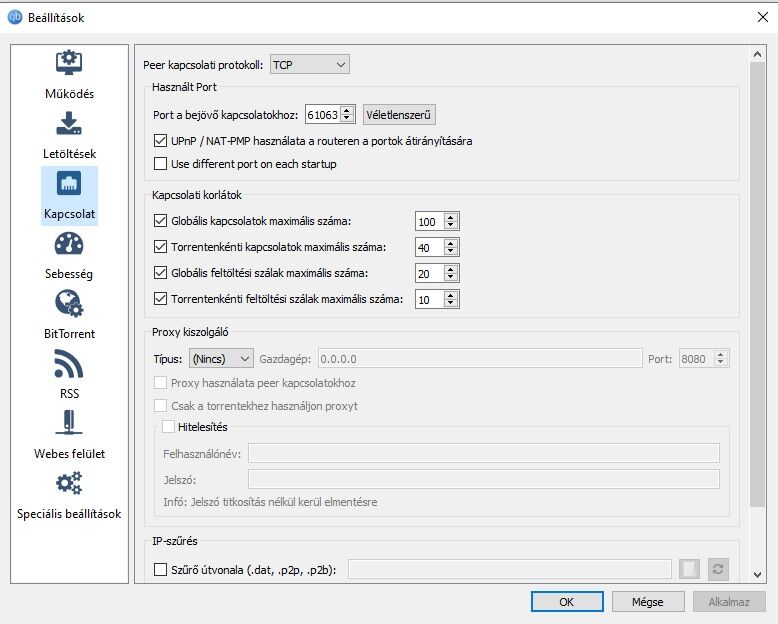Open the RSS feed icon
Image resolution: width=778 pixels, height=624 pixels.
click(69, 364)
